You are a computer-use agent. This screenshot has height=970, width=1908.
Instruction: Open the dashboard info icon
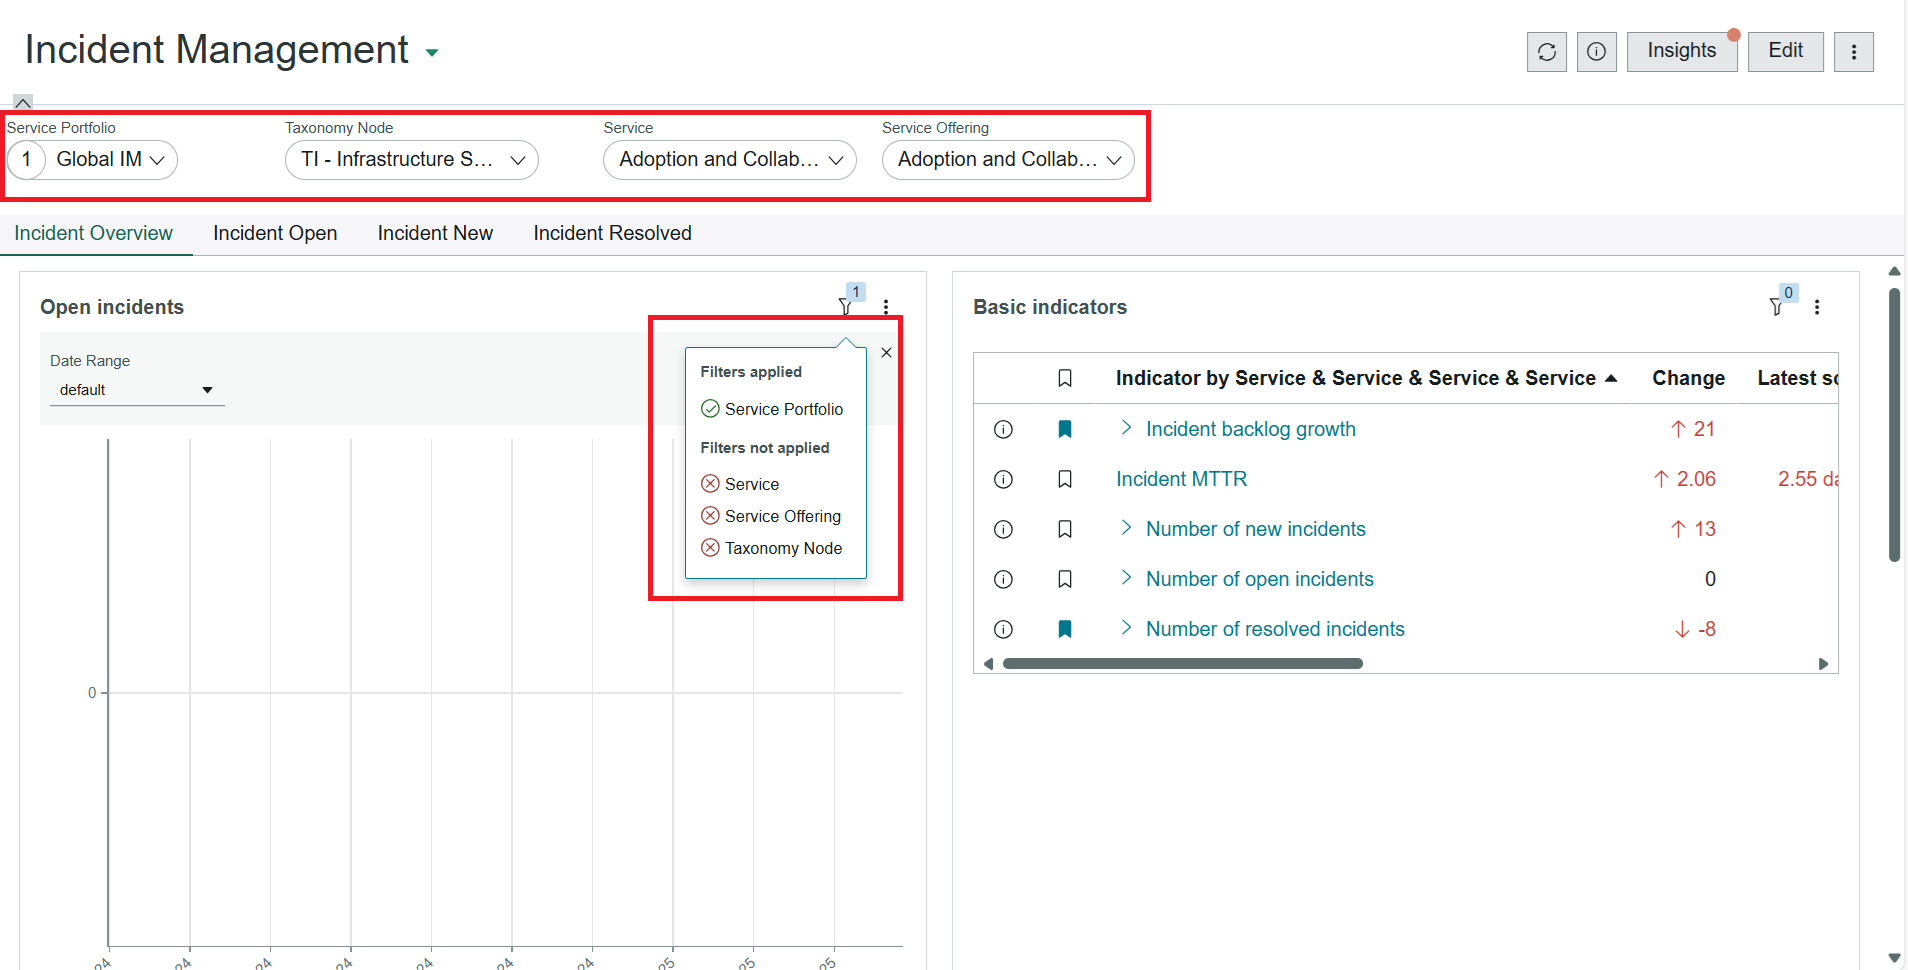tap(1596, 52)
